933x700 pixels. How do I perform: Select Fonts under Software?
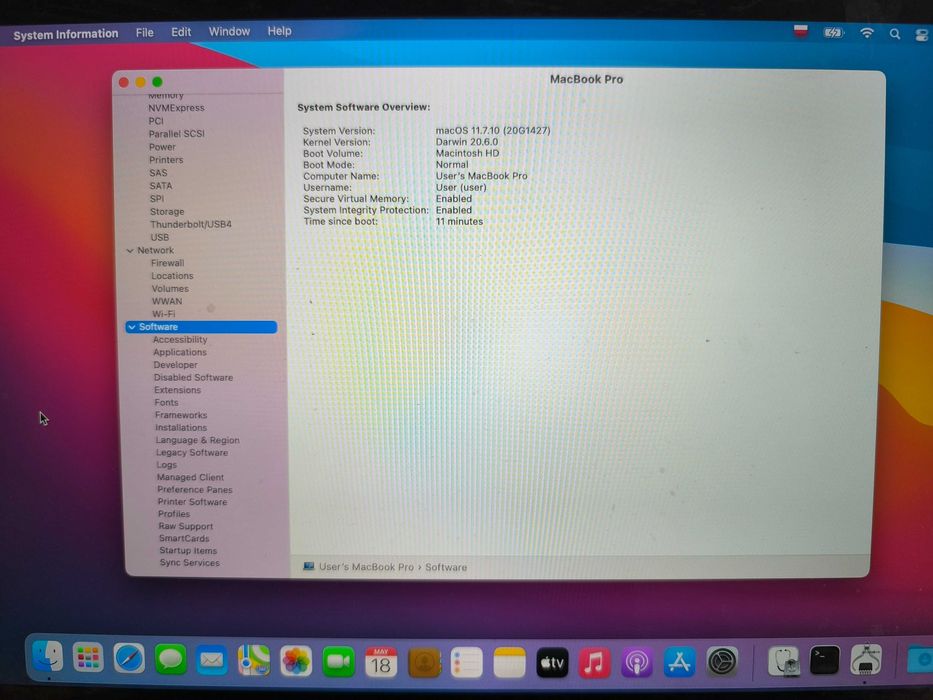tap(167, 402)
